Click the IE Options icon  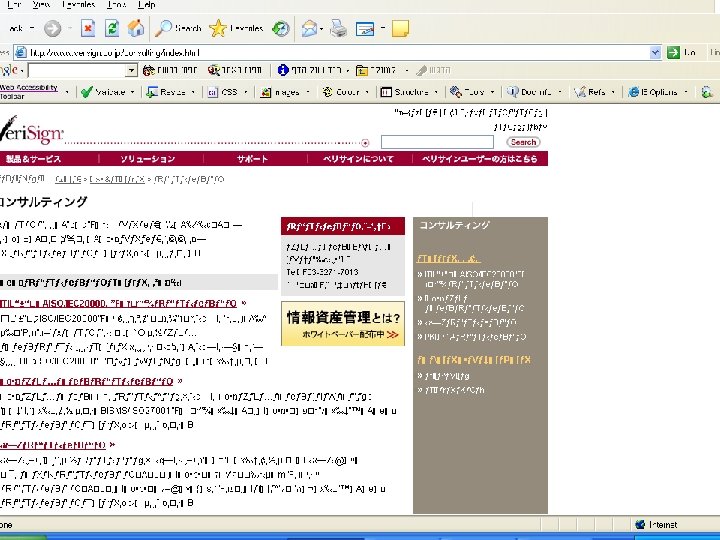click(634, 92)
